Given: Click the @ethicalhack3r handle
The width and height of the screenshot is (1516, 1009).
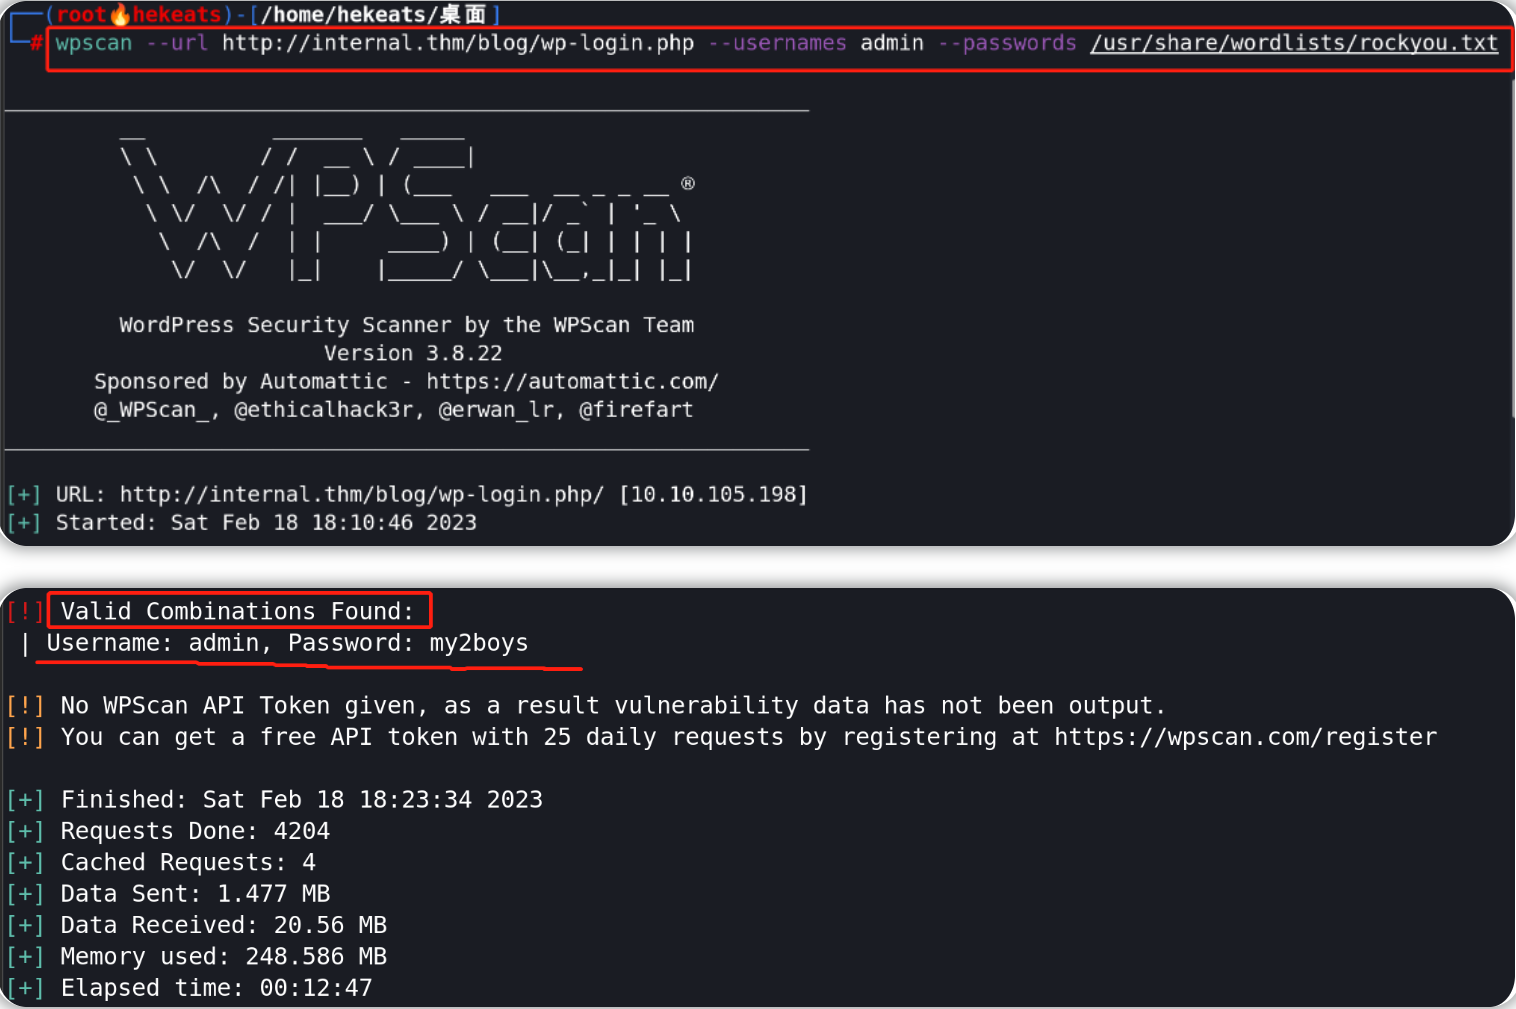Looking at the screenshot, I should 324,409.
